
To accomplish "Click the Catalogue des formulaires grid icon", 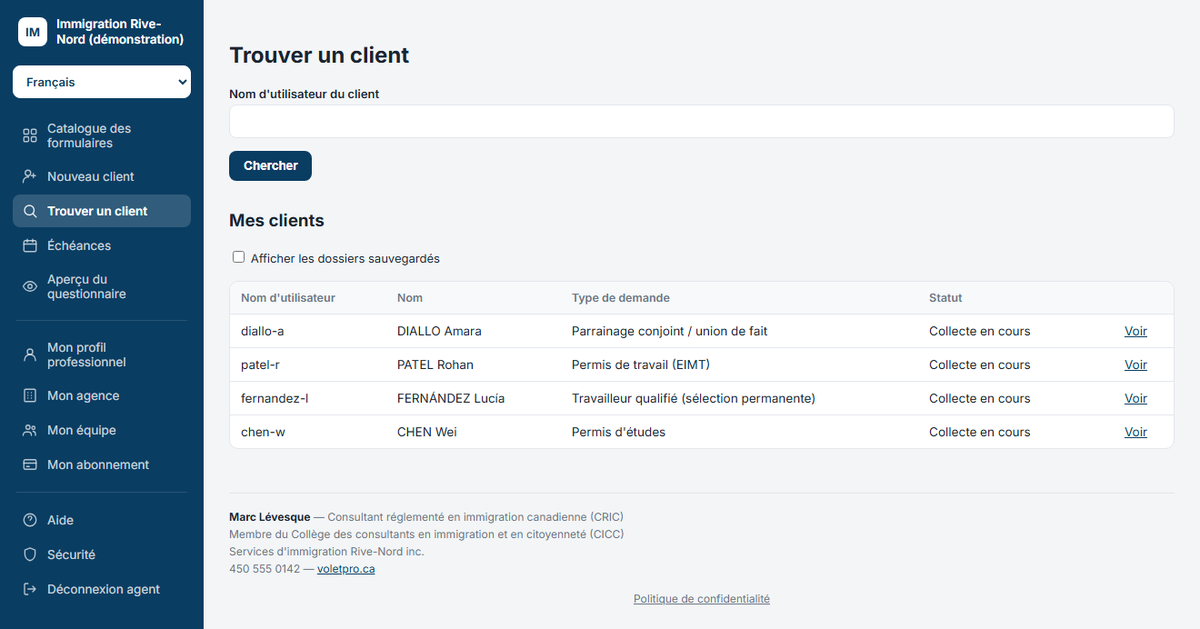I will 30,136.
